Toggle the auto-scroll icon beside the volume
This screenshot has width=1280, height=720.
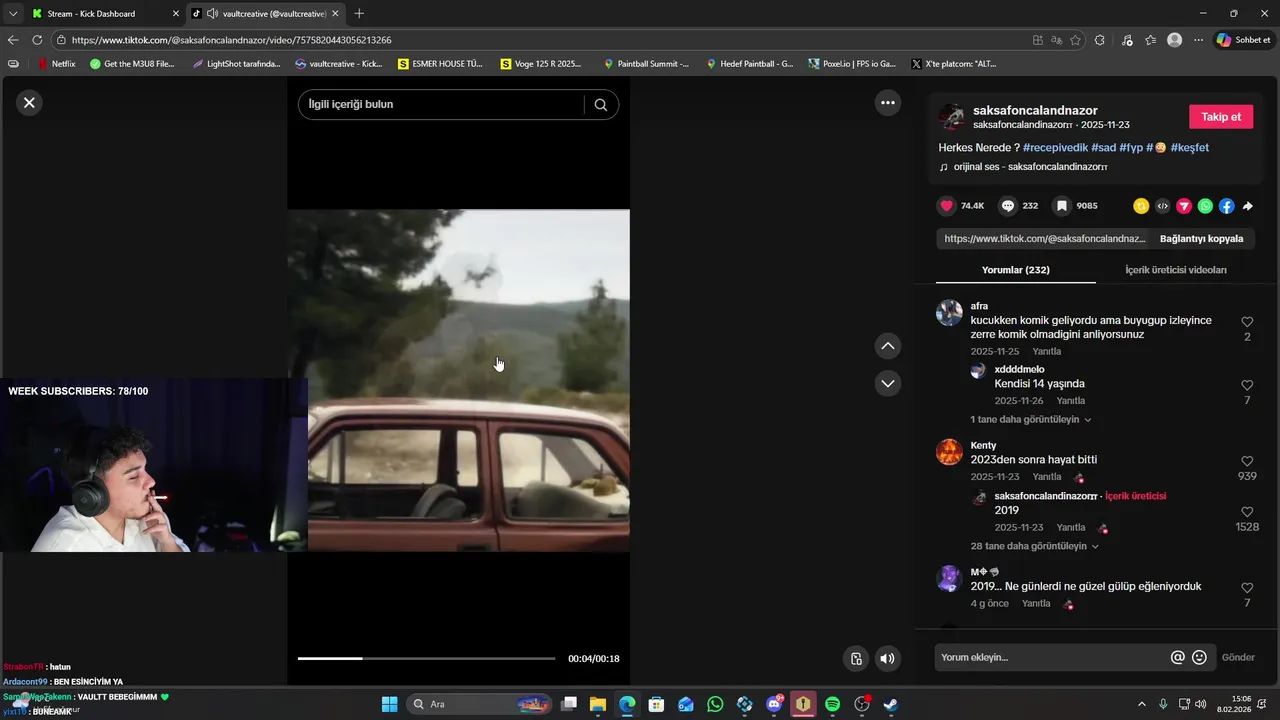click(856, 658)
